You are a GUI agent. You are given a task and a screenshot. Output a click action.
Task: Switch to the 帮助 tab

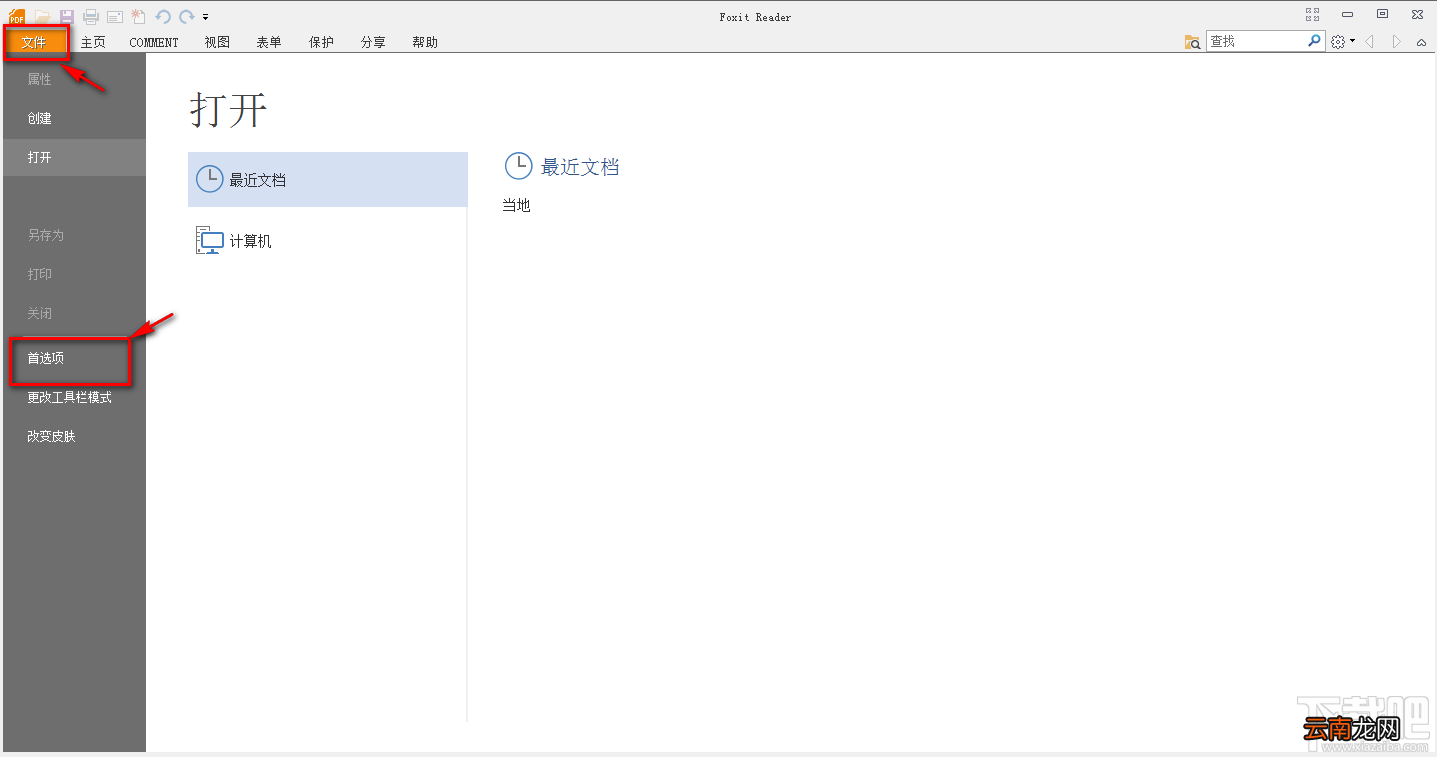tap(425, 42)
